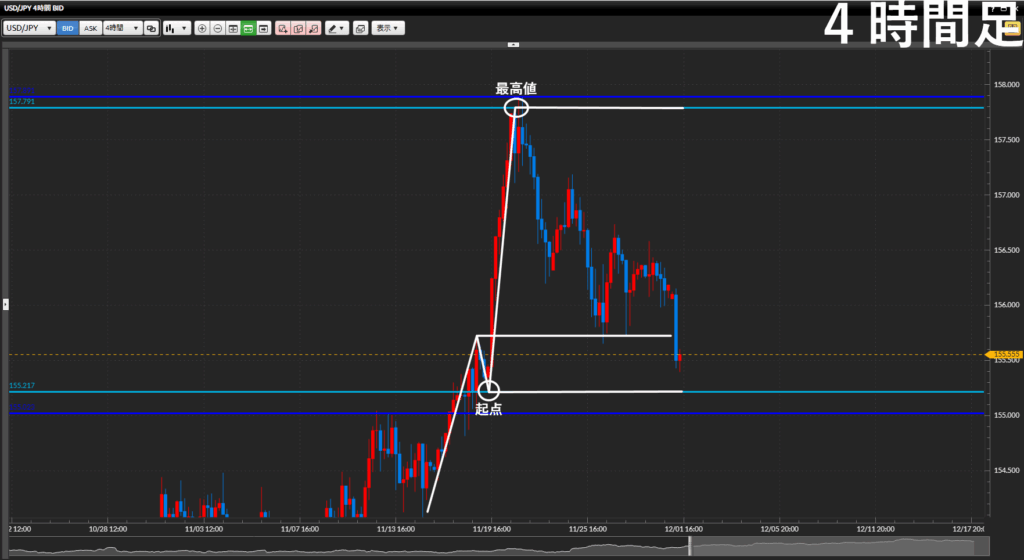
Task: Click the scroll-to-latest candle icon
Action: pyautogui.click(x=263, y=28)
